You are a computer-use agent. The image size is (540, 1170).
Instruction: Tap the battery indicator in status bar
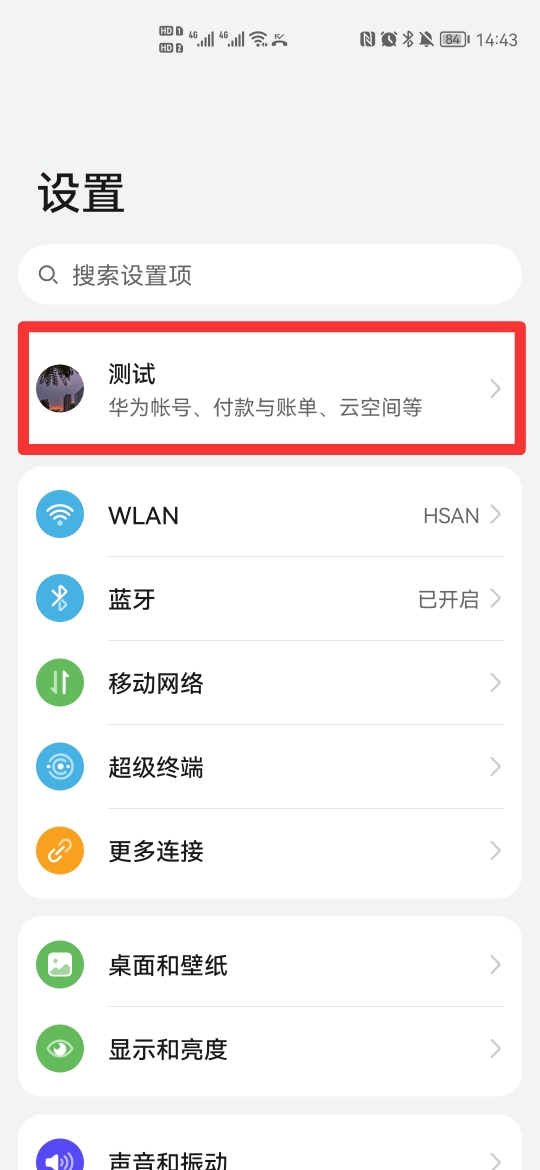tap(452, 40)
